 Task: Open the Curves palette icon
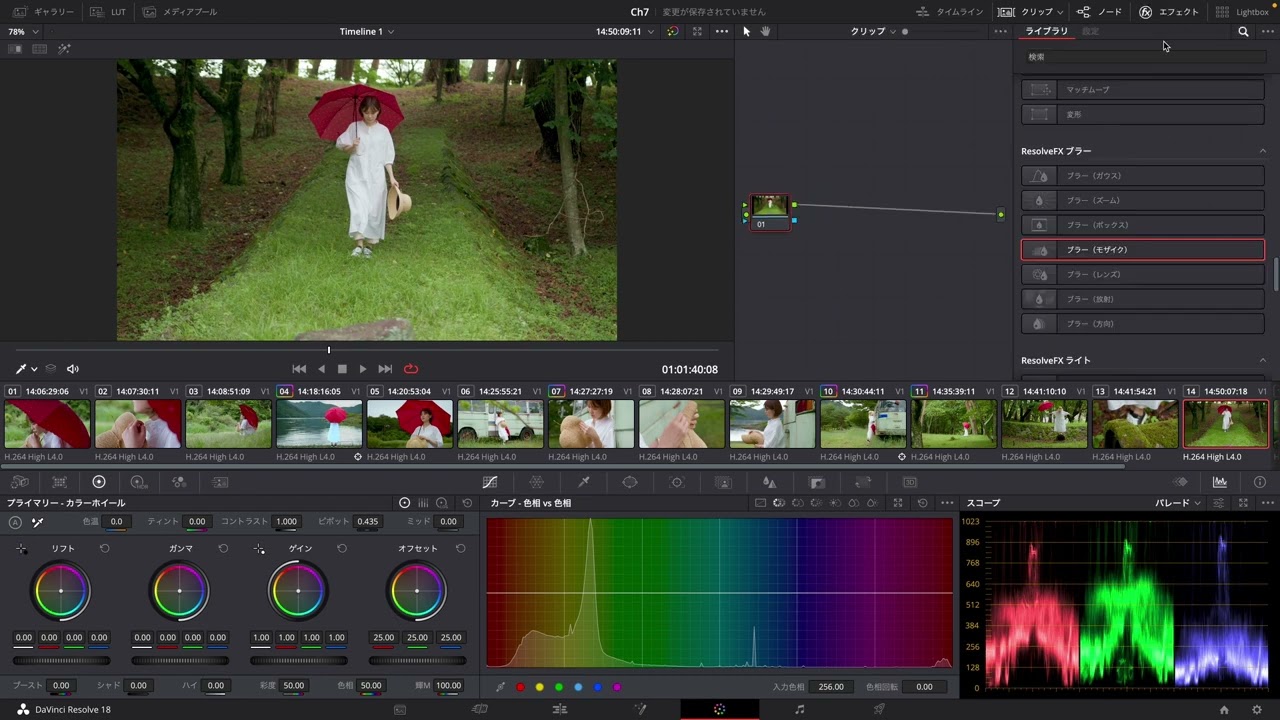[490, 482]
